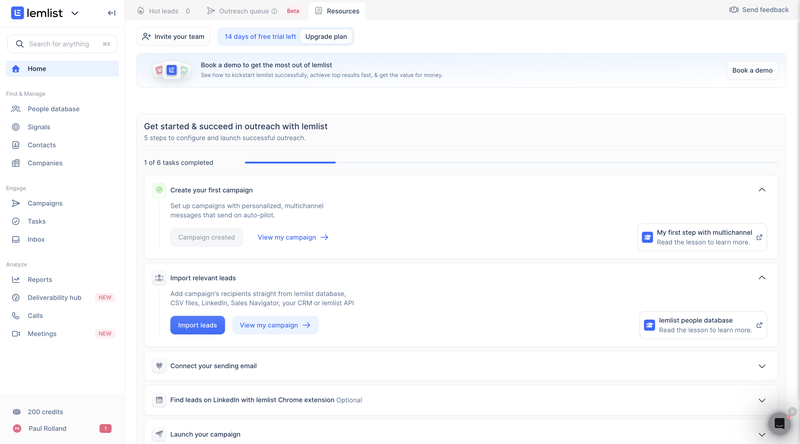The width and height of the screenshot is (800, 444).
Task: Click Invite your team button
Action: click(173, 37)
